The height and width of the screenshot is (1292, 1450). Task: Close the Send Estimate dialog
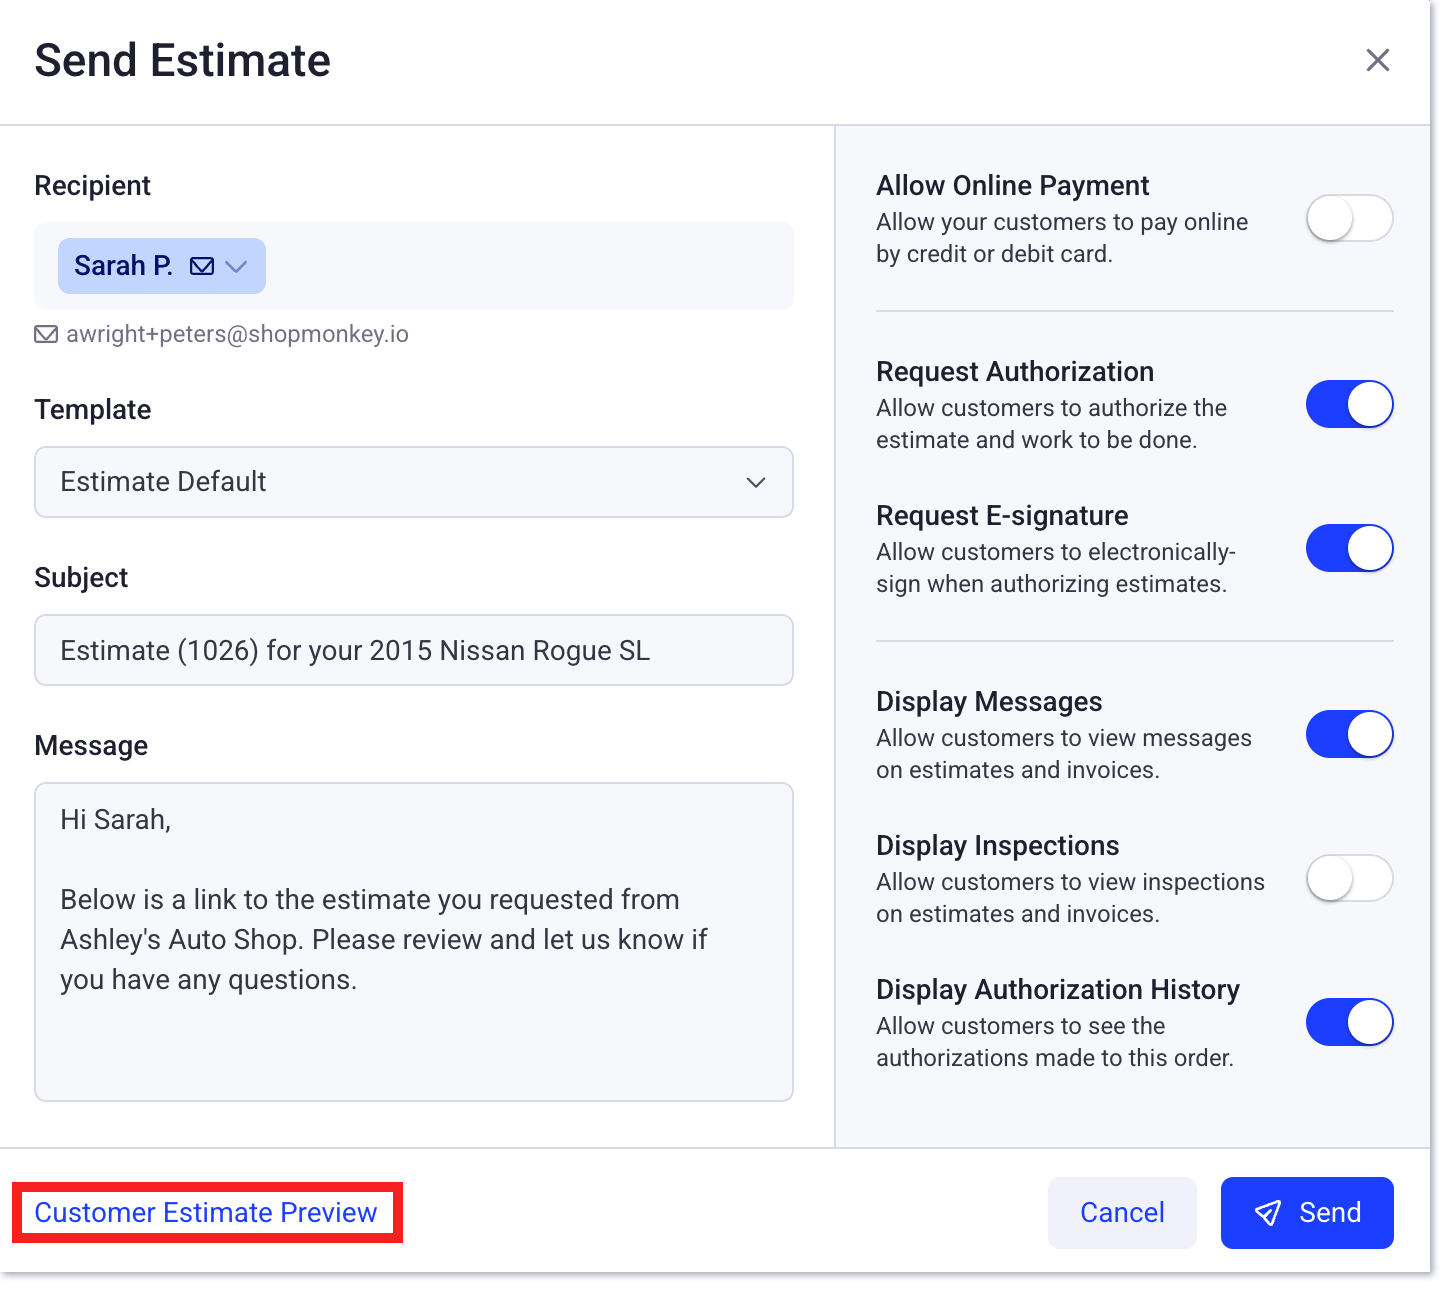click(x=1378, y=60)
